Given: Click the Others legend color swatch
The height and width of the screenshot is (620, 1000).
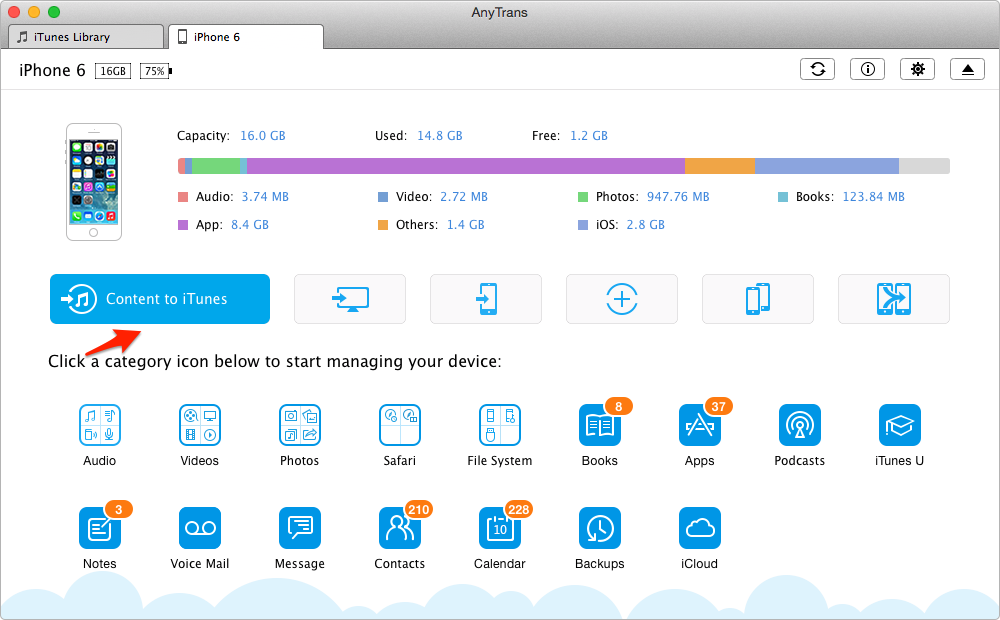Looking at the screenshot, I should pos(383,225).
